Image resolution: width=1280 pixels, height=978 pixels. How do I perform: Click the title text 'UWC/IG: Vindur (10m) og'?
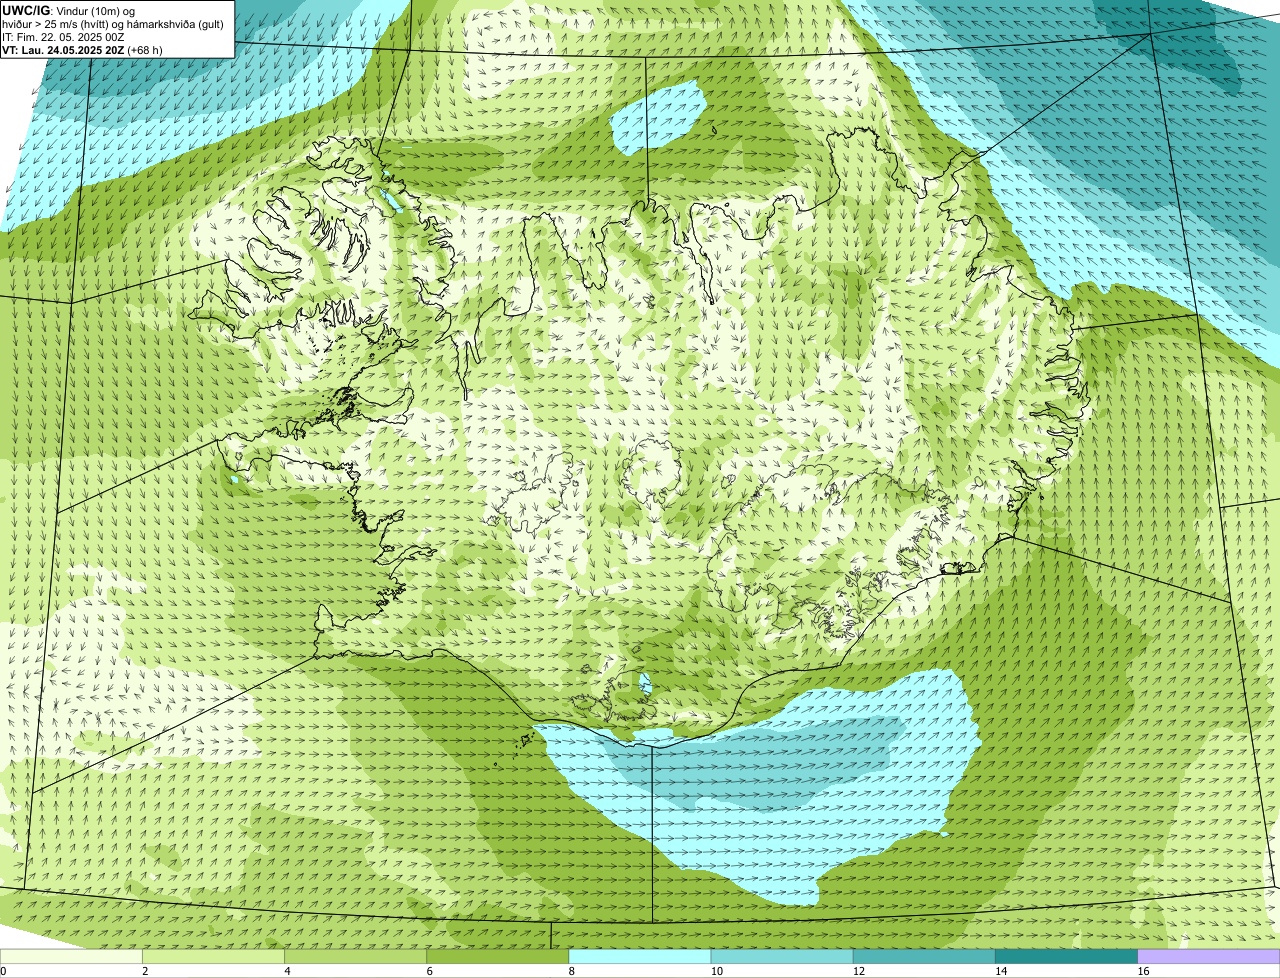tap(69, 10)
